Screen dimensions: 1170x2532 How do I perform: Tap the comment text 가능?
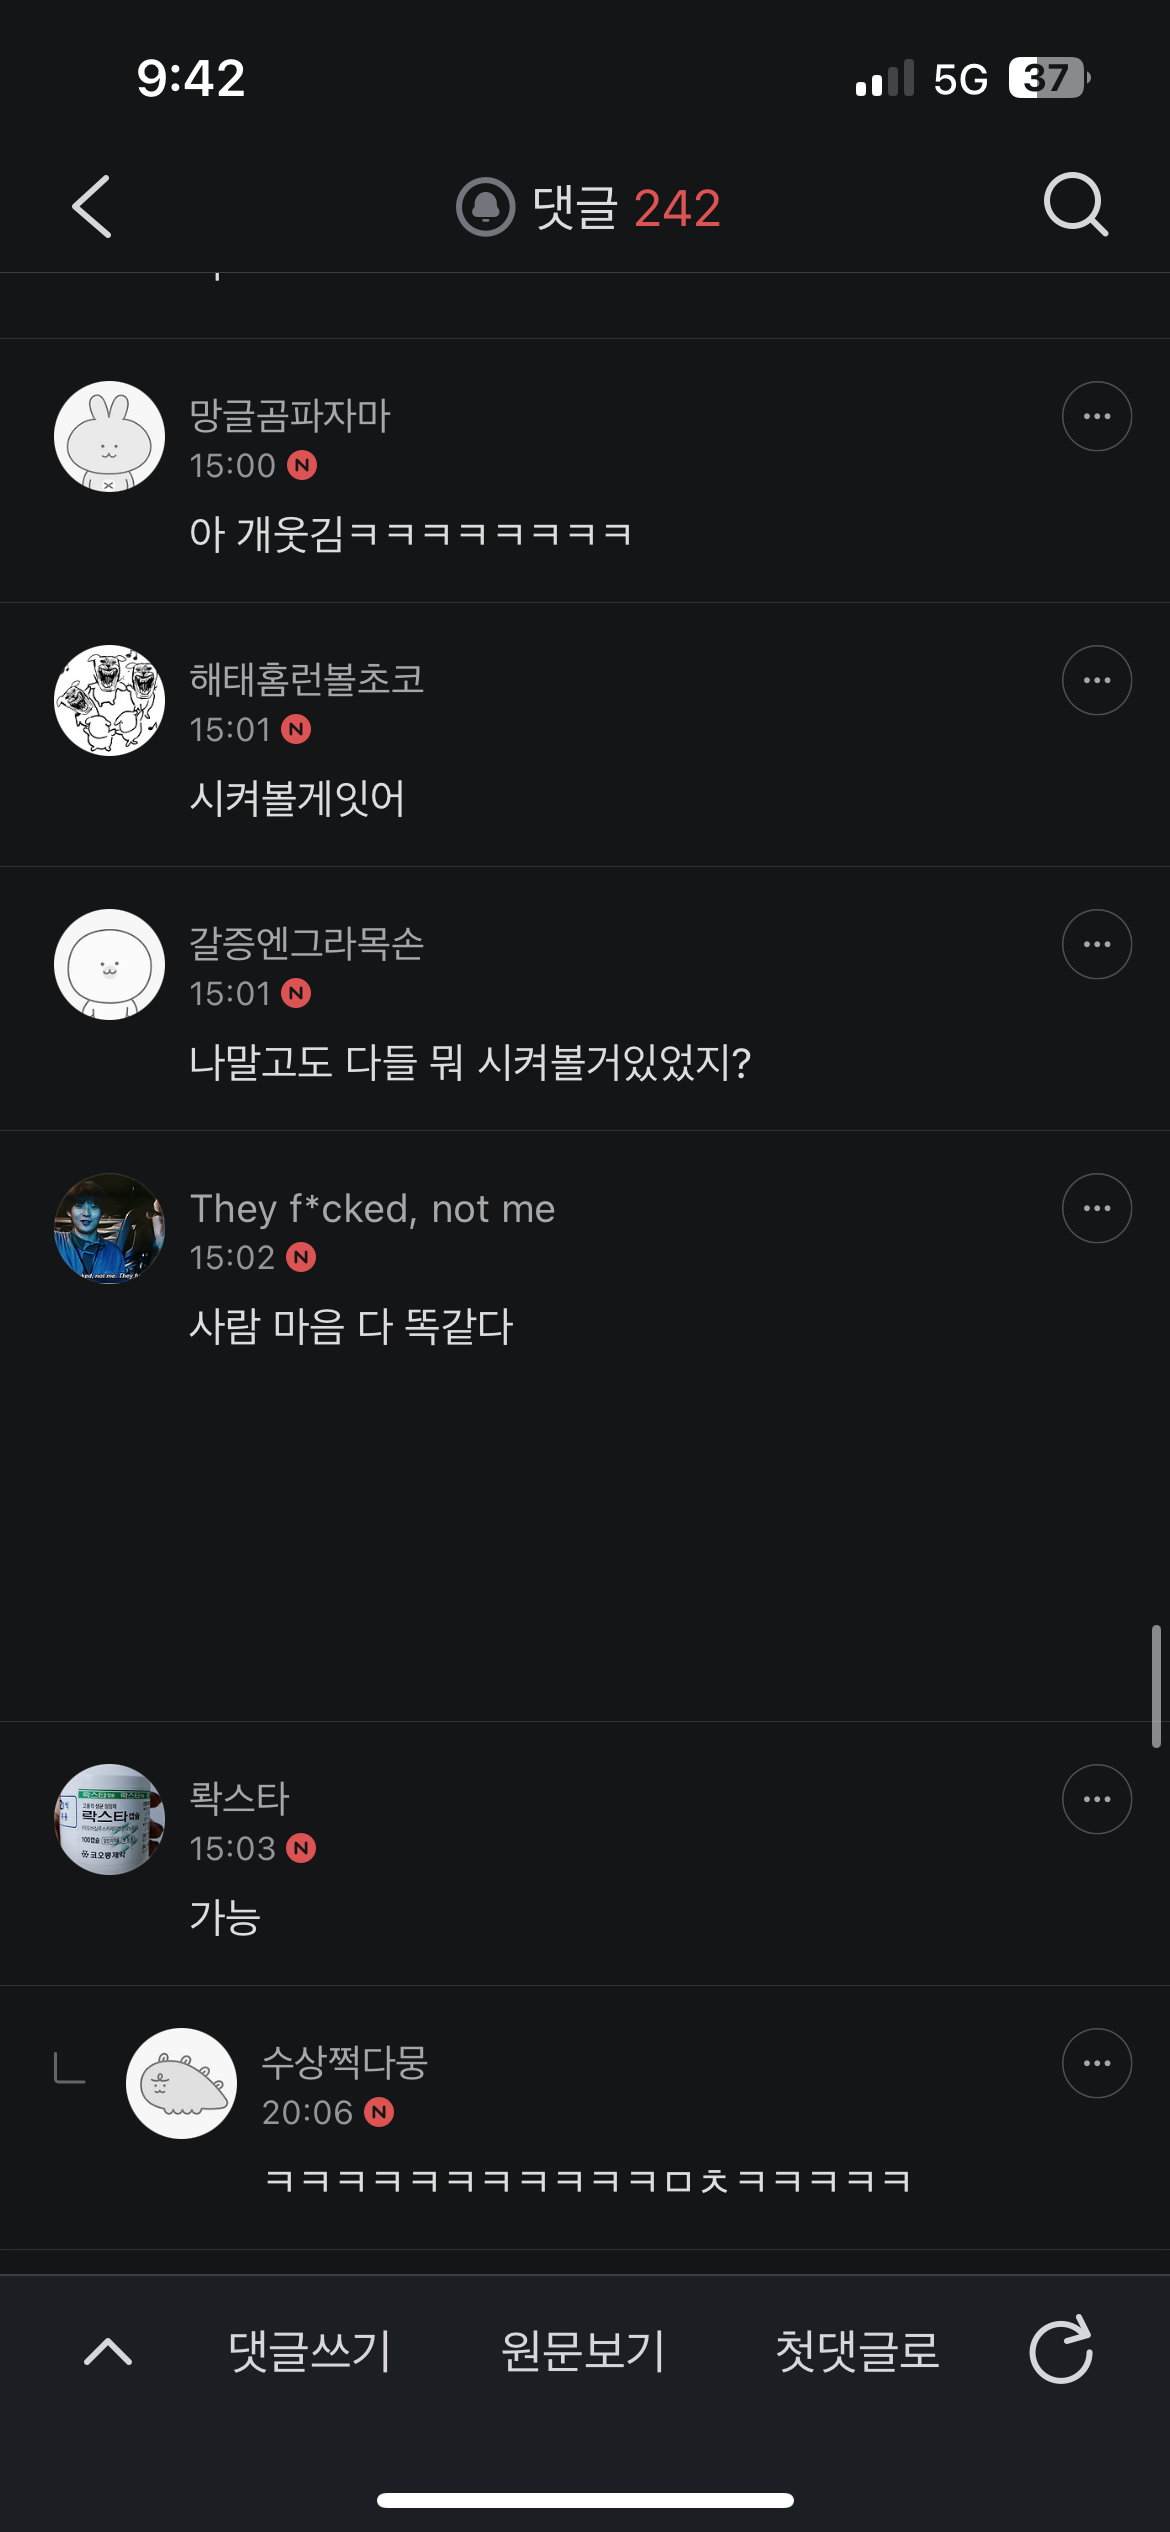coord(225,1917)
